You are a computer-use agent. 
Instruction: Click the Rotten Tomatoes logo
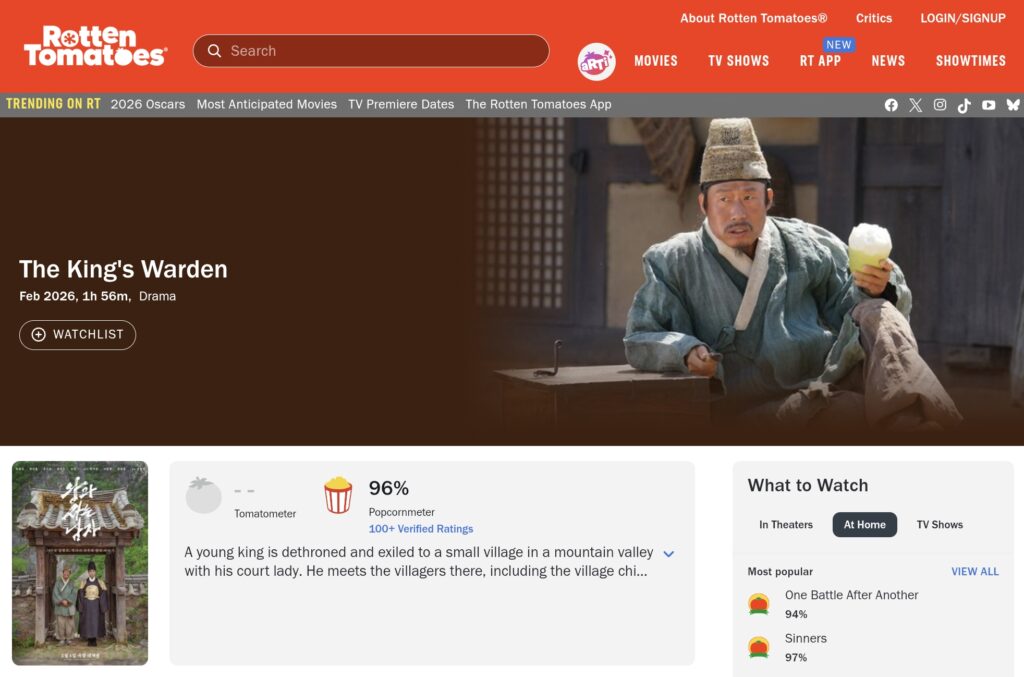[x=94, y=46]
